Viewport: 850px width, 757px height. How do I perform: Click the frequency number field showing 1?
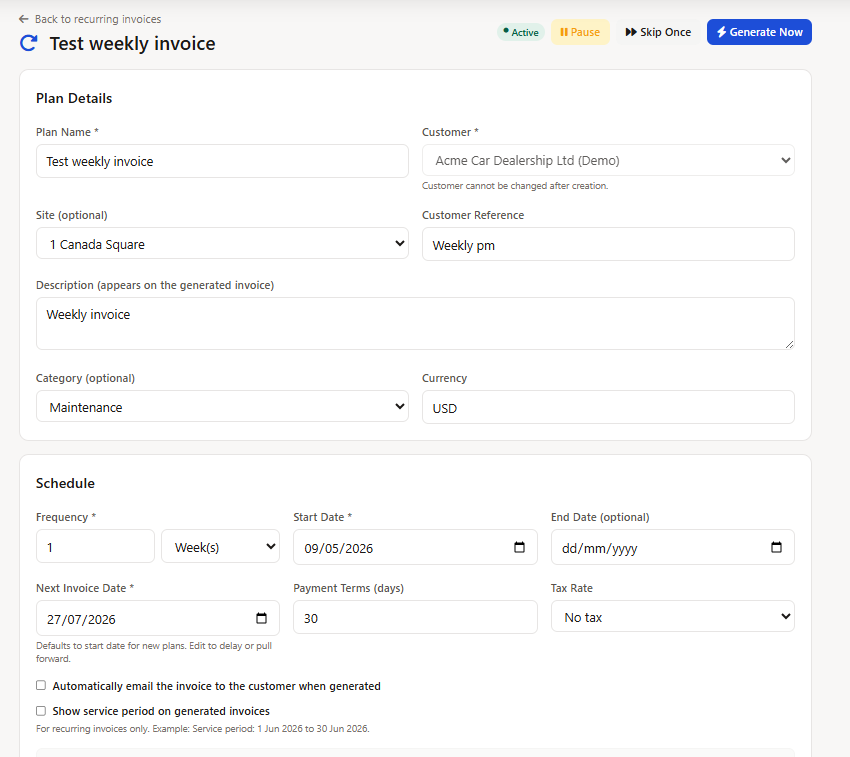95,547
